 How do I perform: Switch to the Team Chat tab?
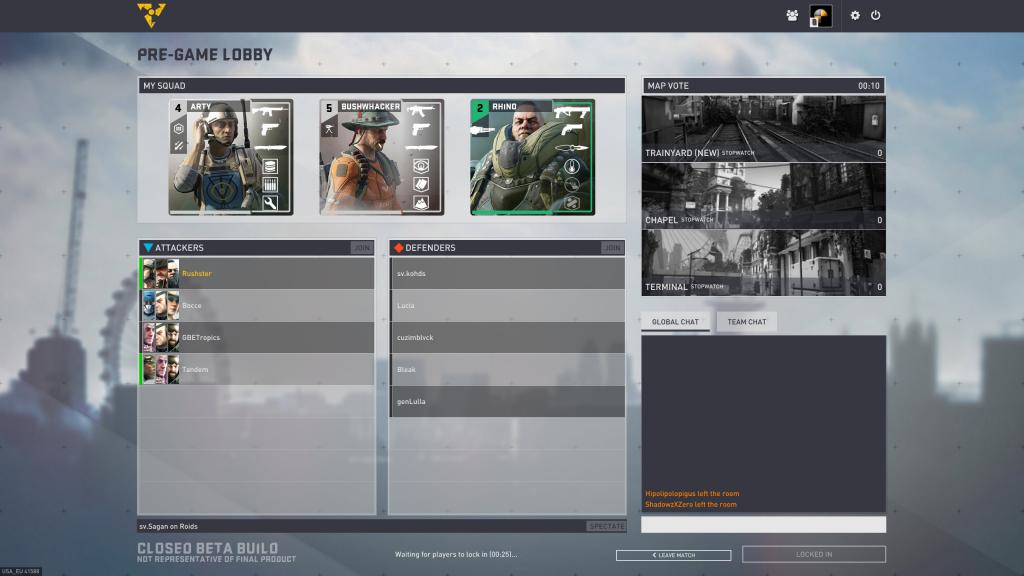(x=747, y=321)
